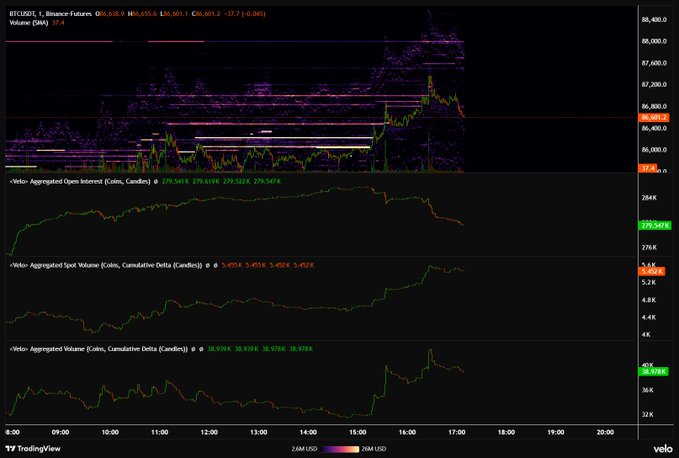
Task: Select the BTCUSDT, 1, Binance Futures symbol title
Action: click(x=50, y=14)
